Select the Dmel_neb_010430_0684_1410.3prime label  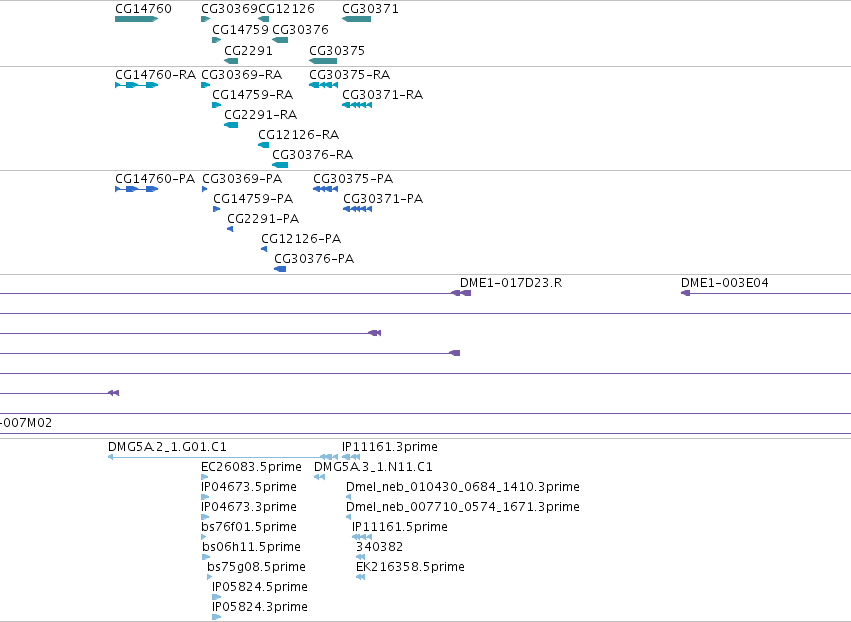(x=463, y=487)
